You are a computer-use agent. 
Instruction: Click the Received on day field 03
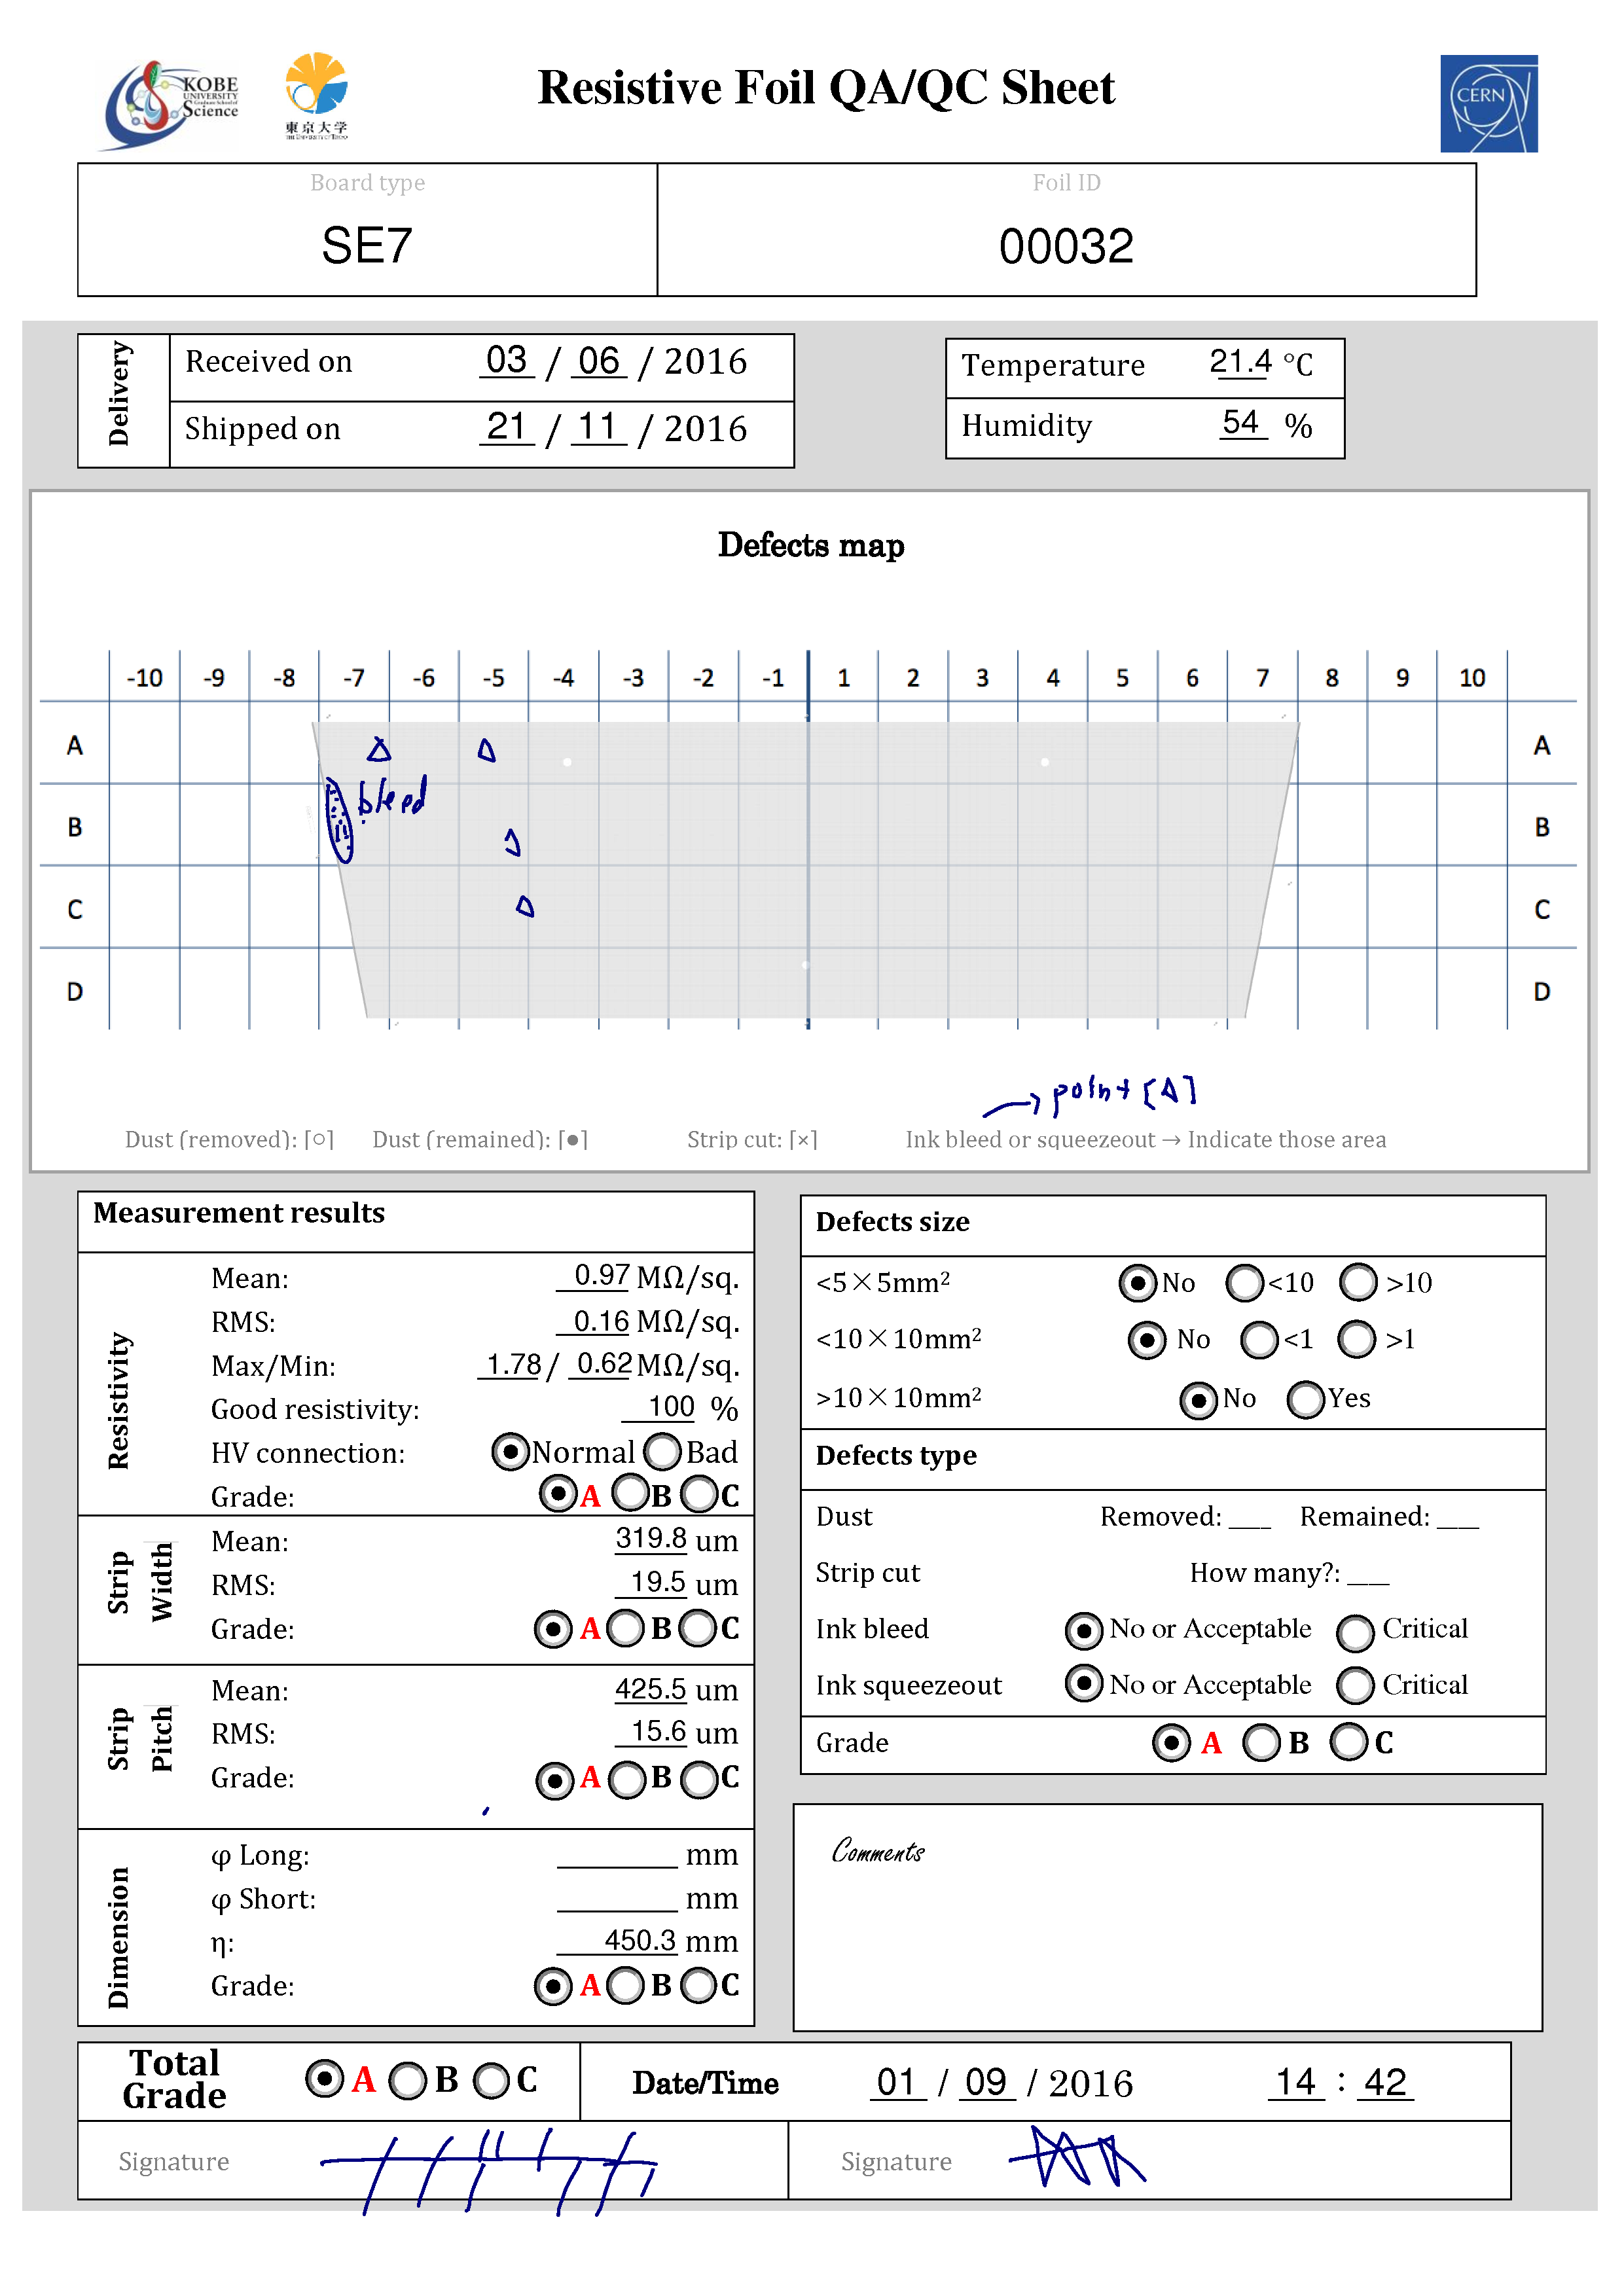point(507,360)
